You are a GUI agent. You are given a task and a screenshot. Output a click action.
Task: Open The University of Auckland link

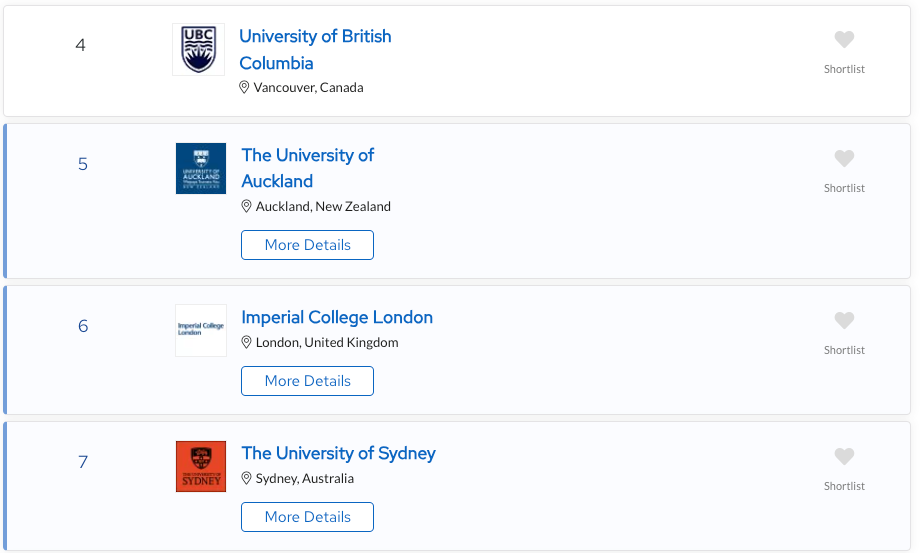click(307, 168)
